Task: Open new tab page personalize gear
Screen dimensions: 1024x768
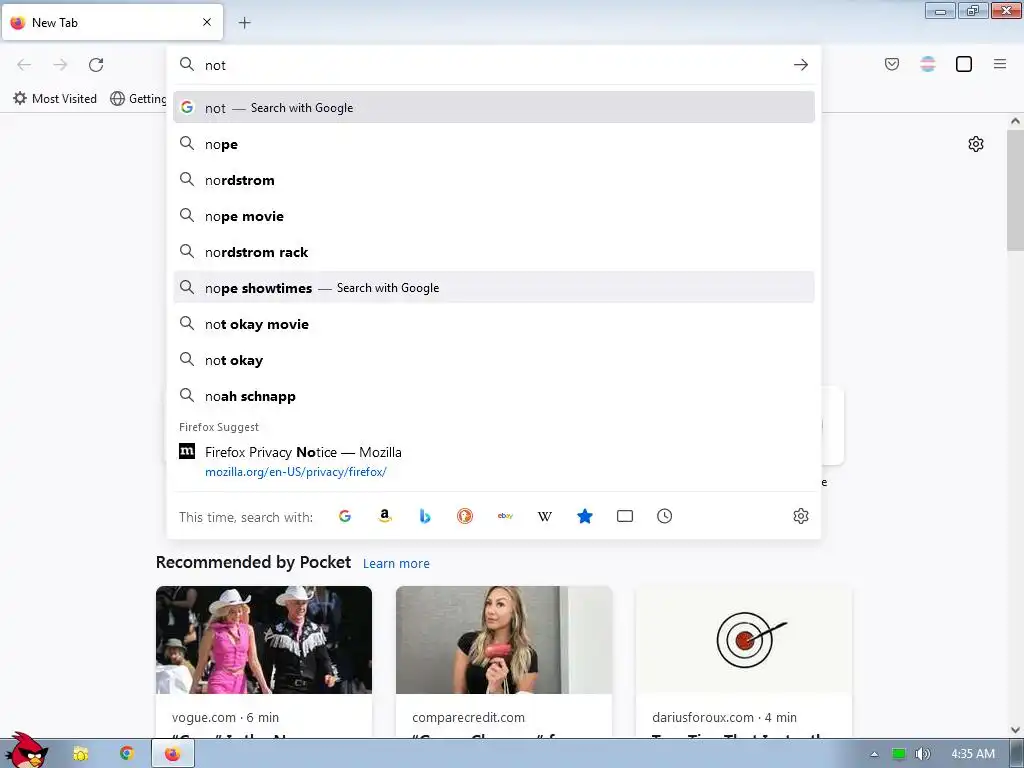Action: tap(976, 144)
